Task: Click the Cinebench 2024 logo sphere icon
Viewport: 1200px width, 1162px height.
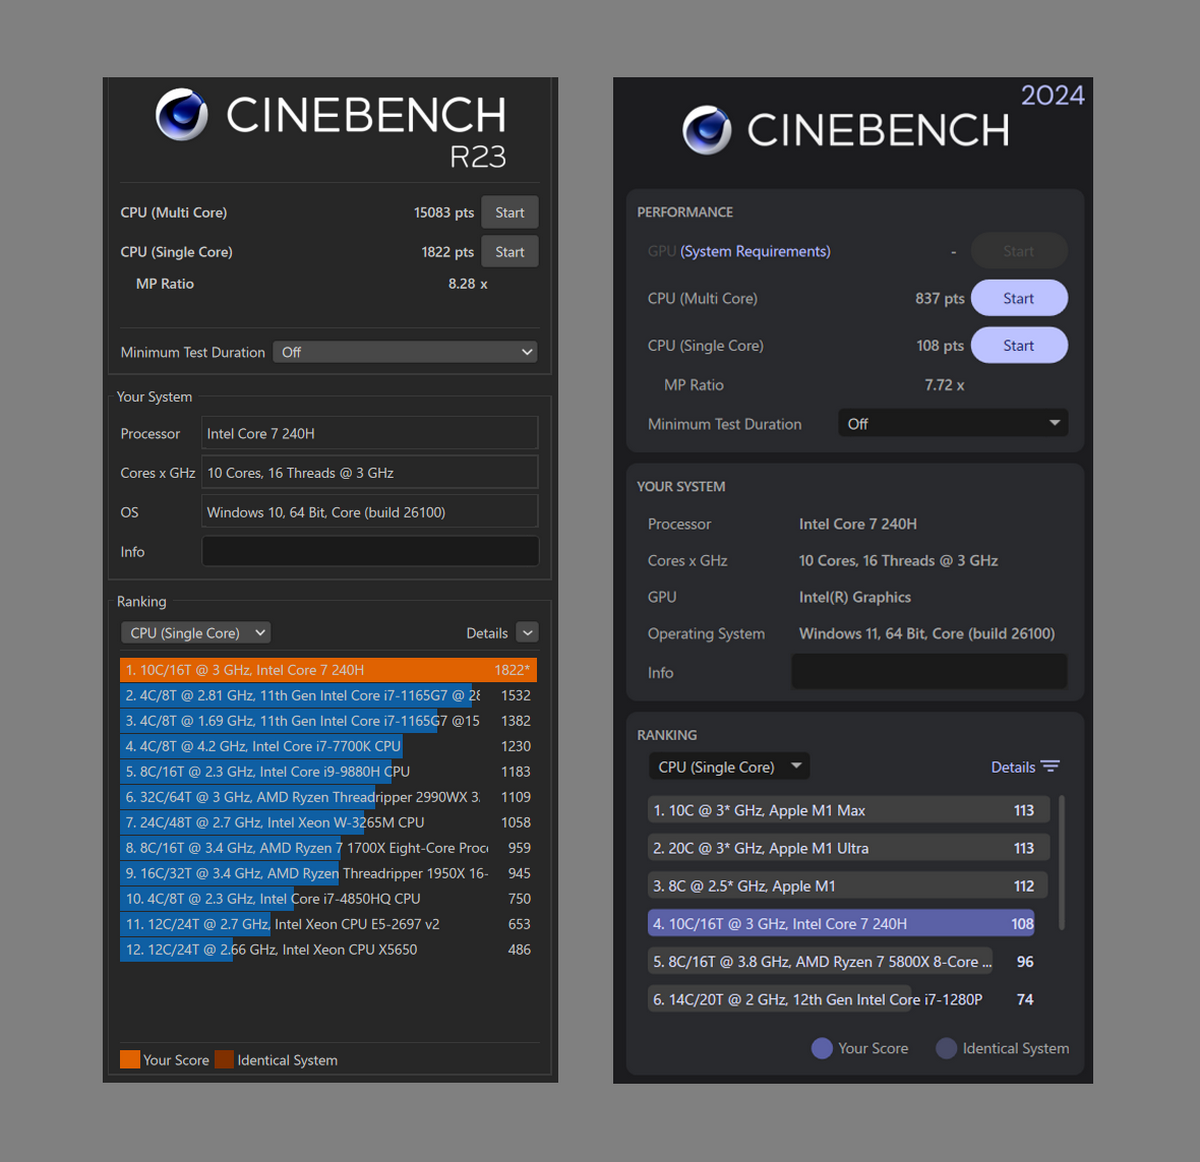Action: (707, 130)
